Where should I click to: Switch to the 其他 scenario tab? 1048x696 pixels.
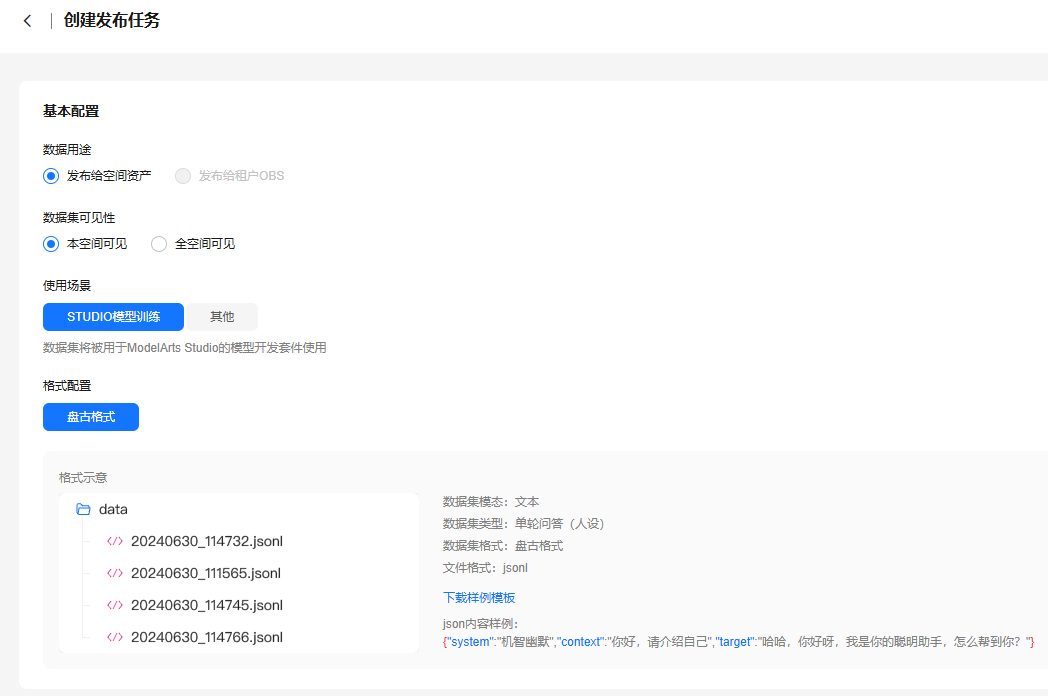221,317
